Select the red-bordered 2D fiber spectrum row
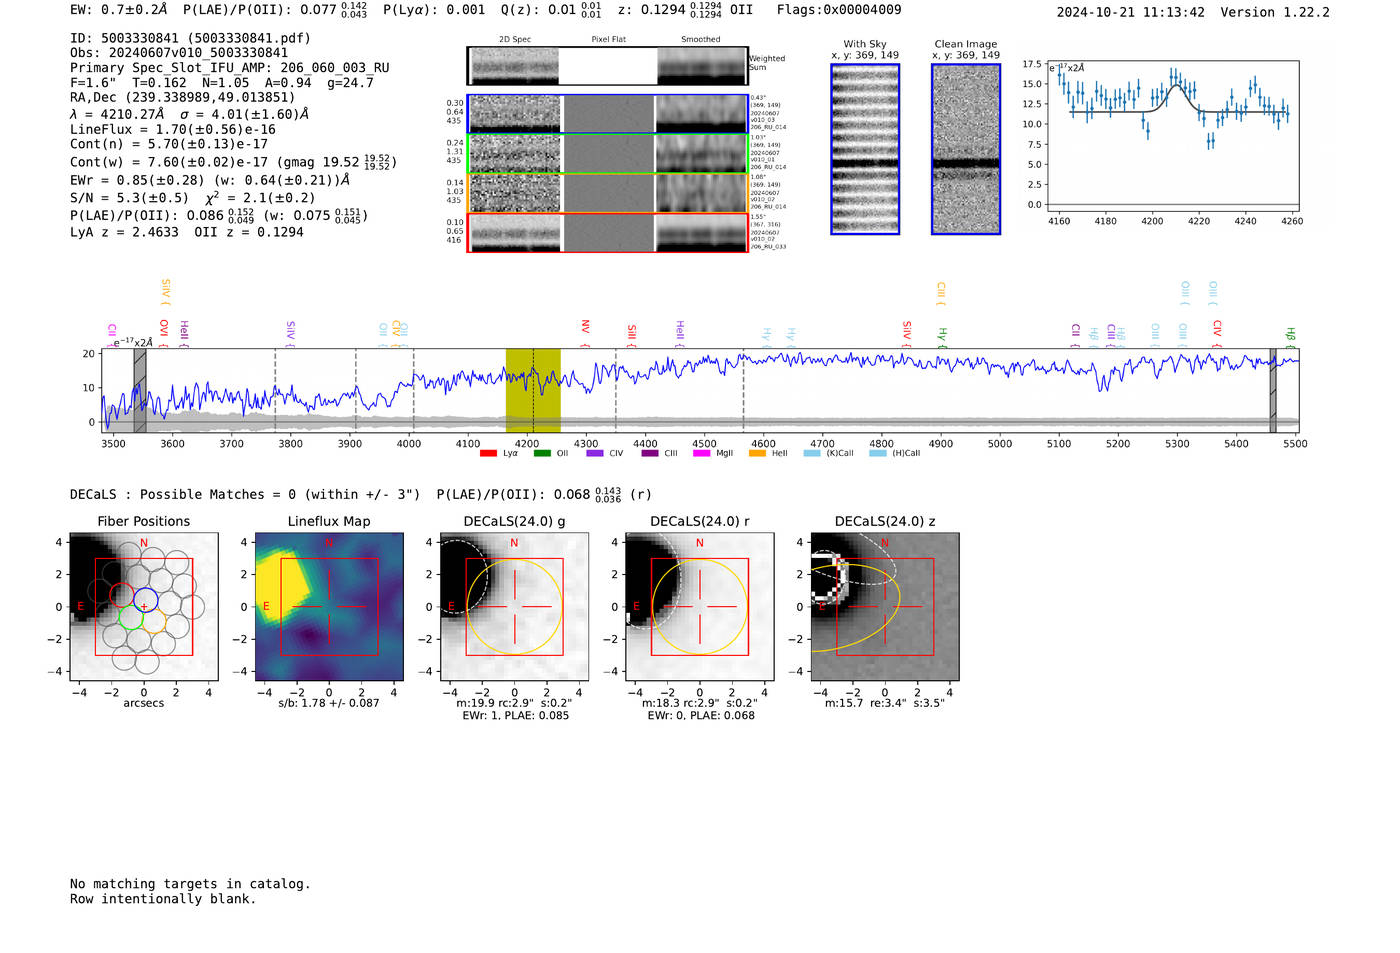The height and width of the screenshot is (953, 1400). (x=608, y=233)
